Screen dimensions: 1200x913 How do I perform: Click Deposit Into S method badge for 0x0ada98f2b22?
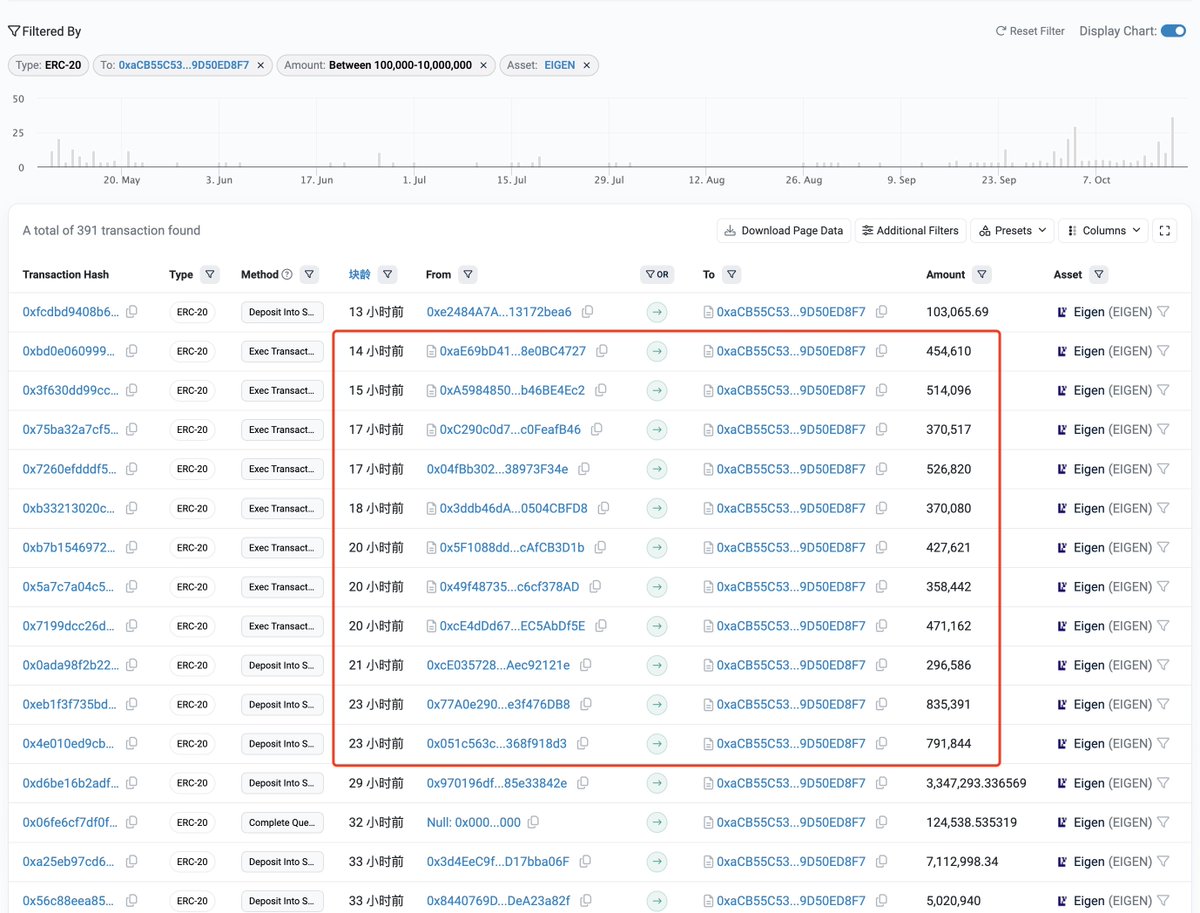(282, 665)
